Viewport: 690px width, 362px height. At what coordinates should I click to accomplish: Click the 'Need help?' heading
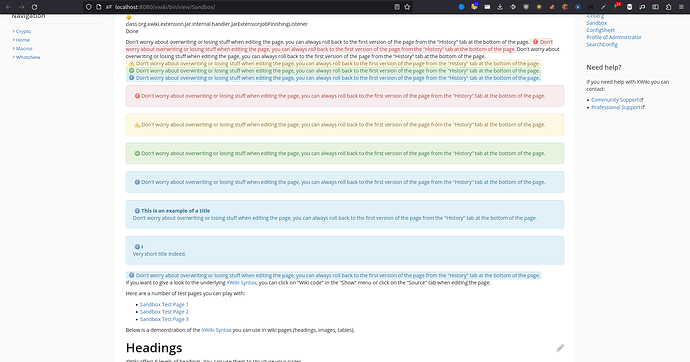(604, 67)
